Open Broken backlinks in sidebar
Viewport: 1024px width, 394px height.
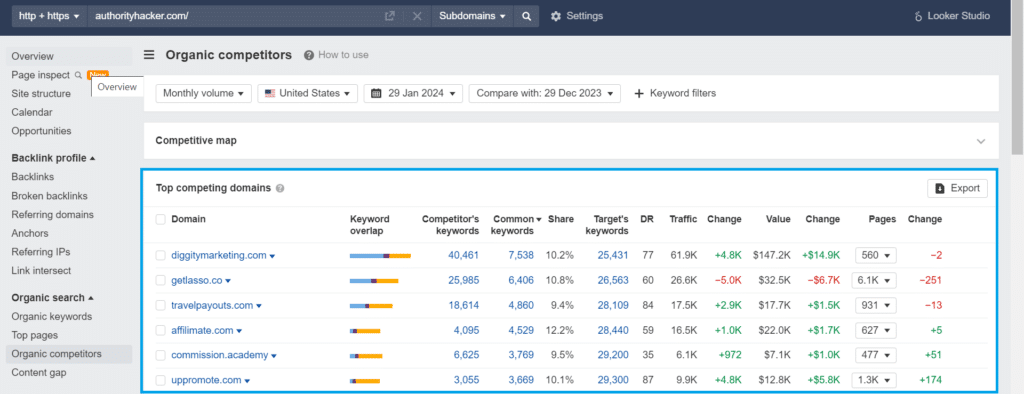[50, 196]
